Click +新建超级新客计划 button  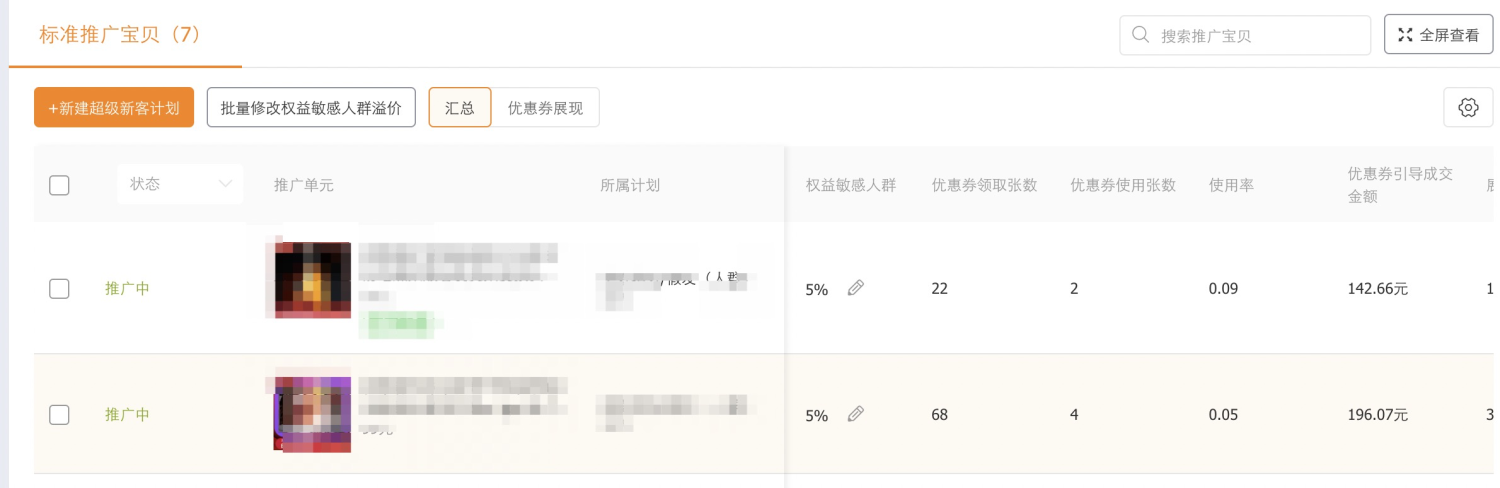pos(114,107)
